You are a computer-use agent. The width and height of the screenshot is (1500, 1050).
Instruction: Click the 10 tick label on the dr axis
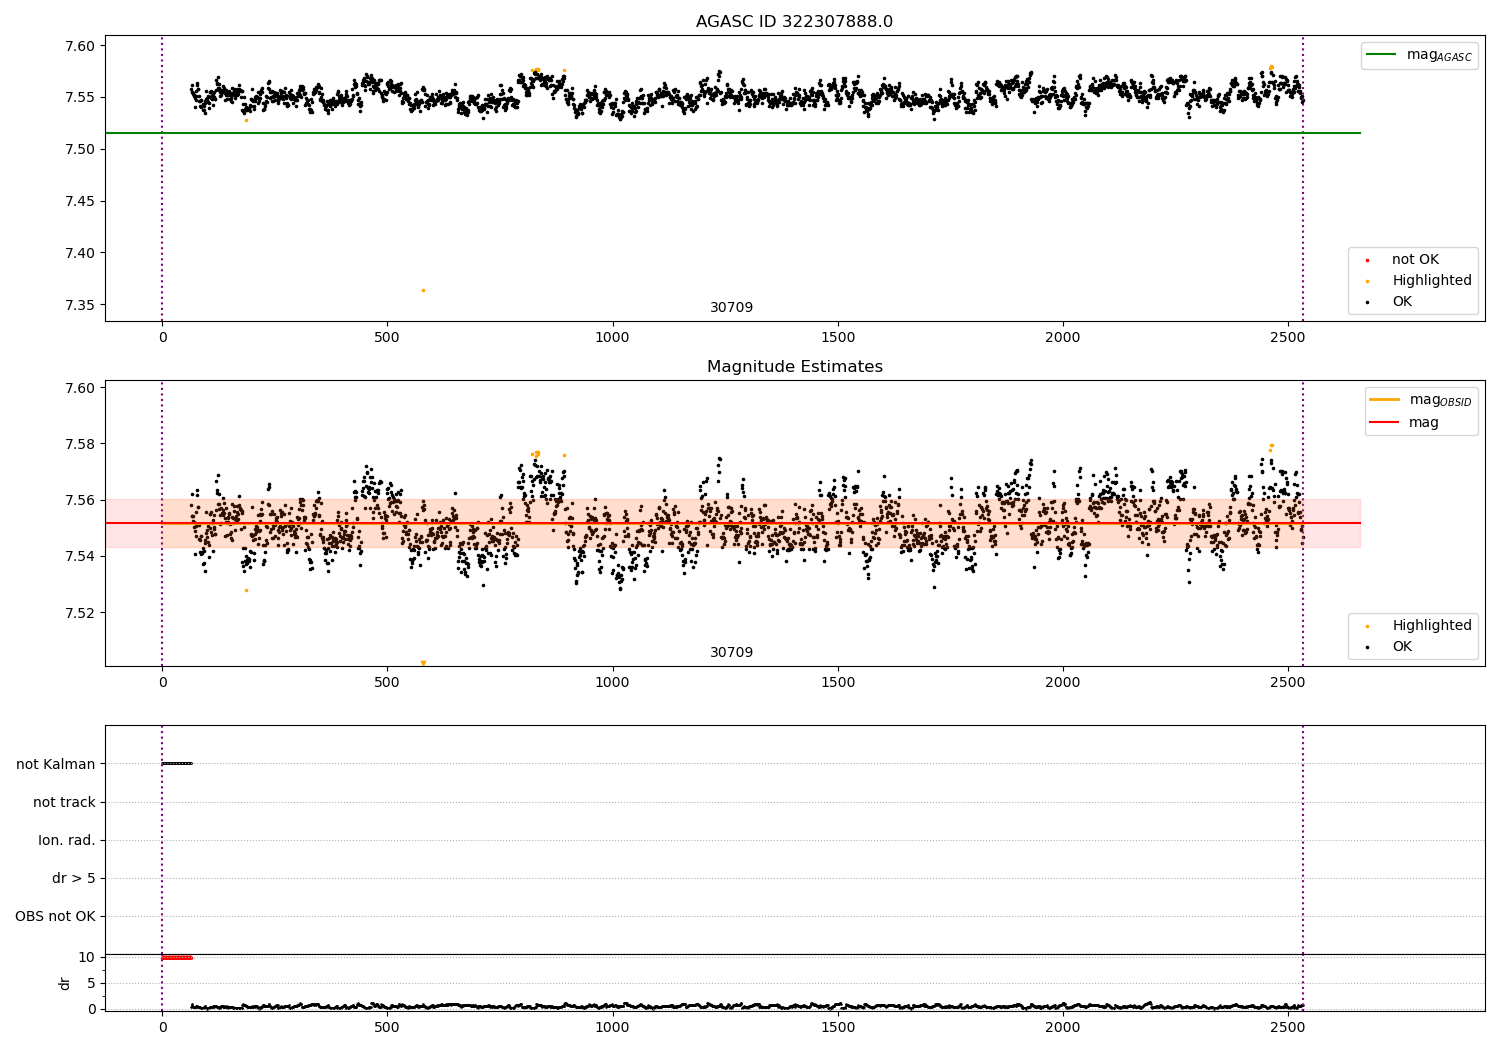coord(87,957)
